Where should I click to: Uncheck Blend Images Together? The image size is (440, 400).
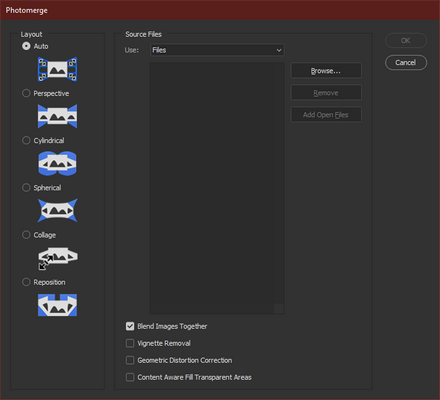click(130, 326)
